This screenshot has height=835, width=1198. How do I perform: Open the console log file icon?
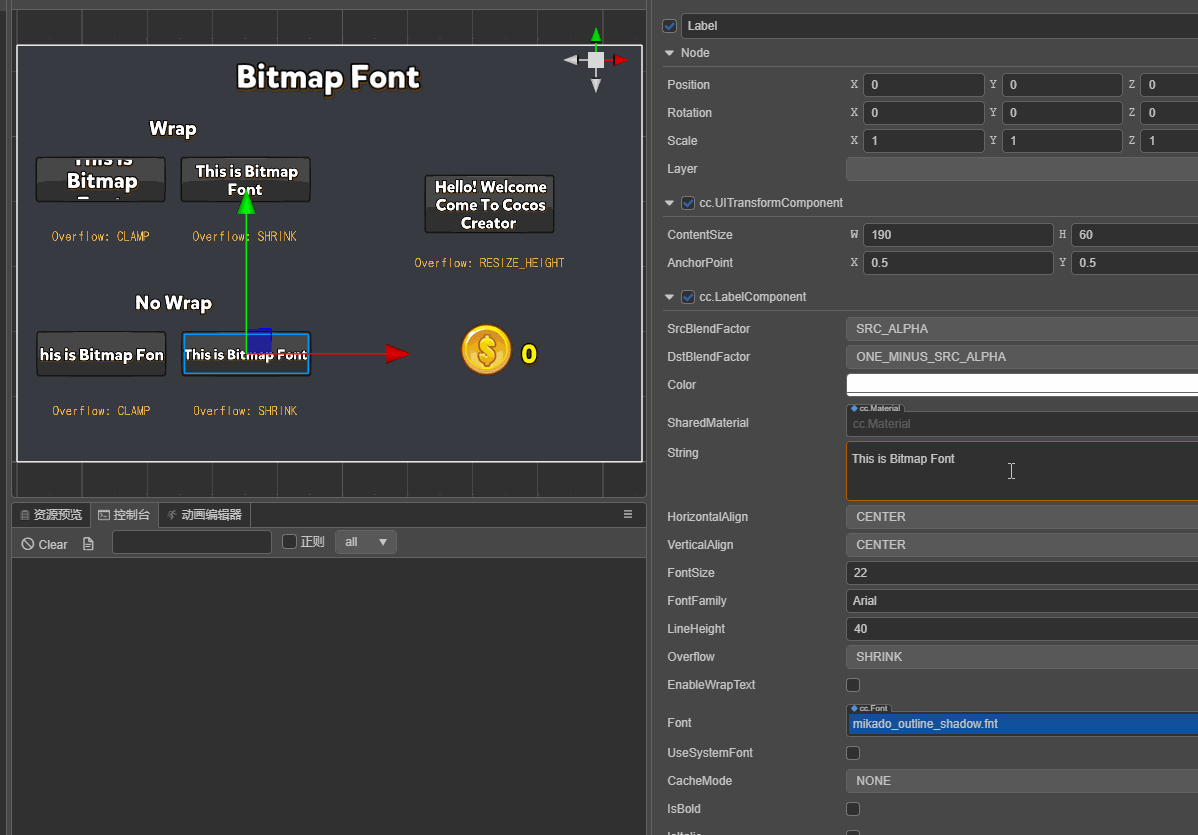click(x=89, y=544)
